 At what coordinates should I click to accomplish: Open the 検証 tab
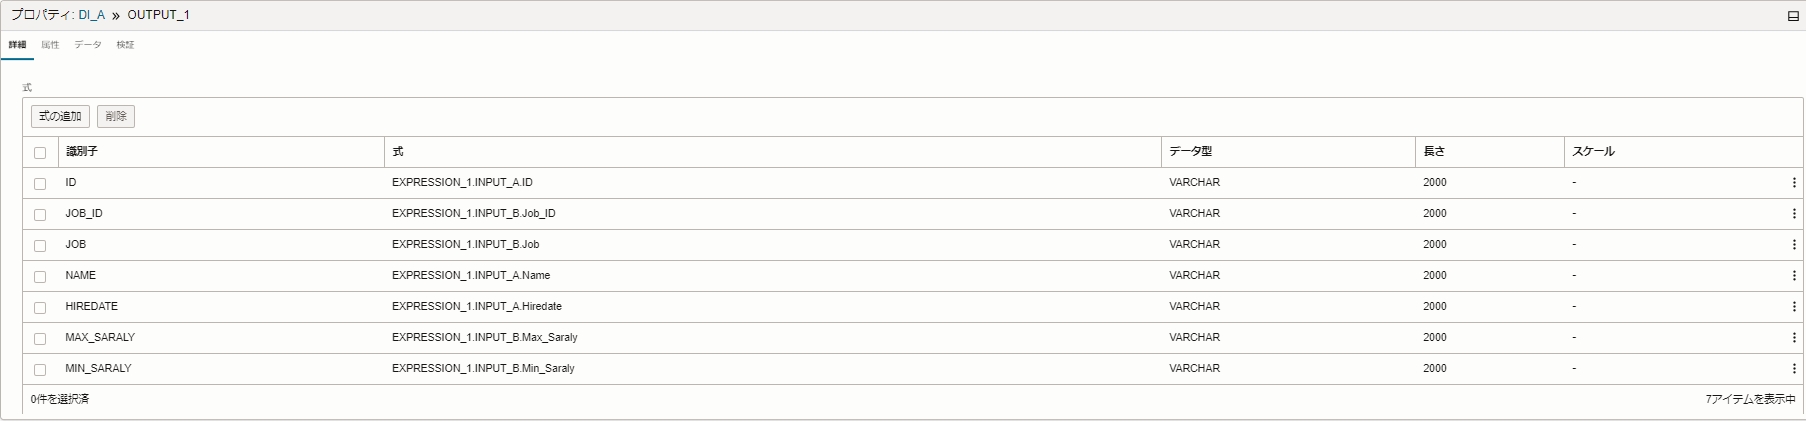click(x=125, y=45)
